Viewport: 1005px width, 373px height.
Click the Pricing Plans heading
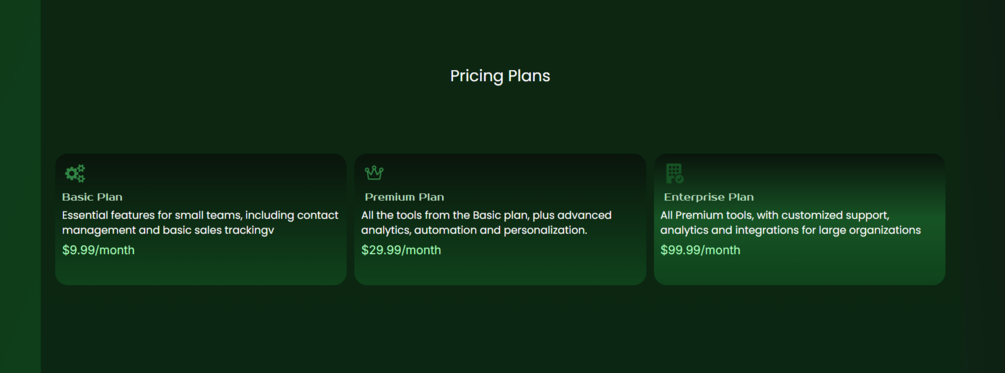pyautogui.click(x=500, y=76)
